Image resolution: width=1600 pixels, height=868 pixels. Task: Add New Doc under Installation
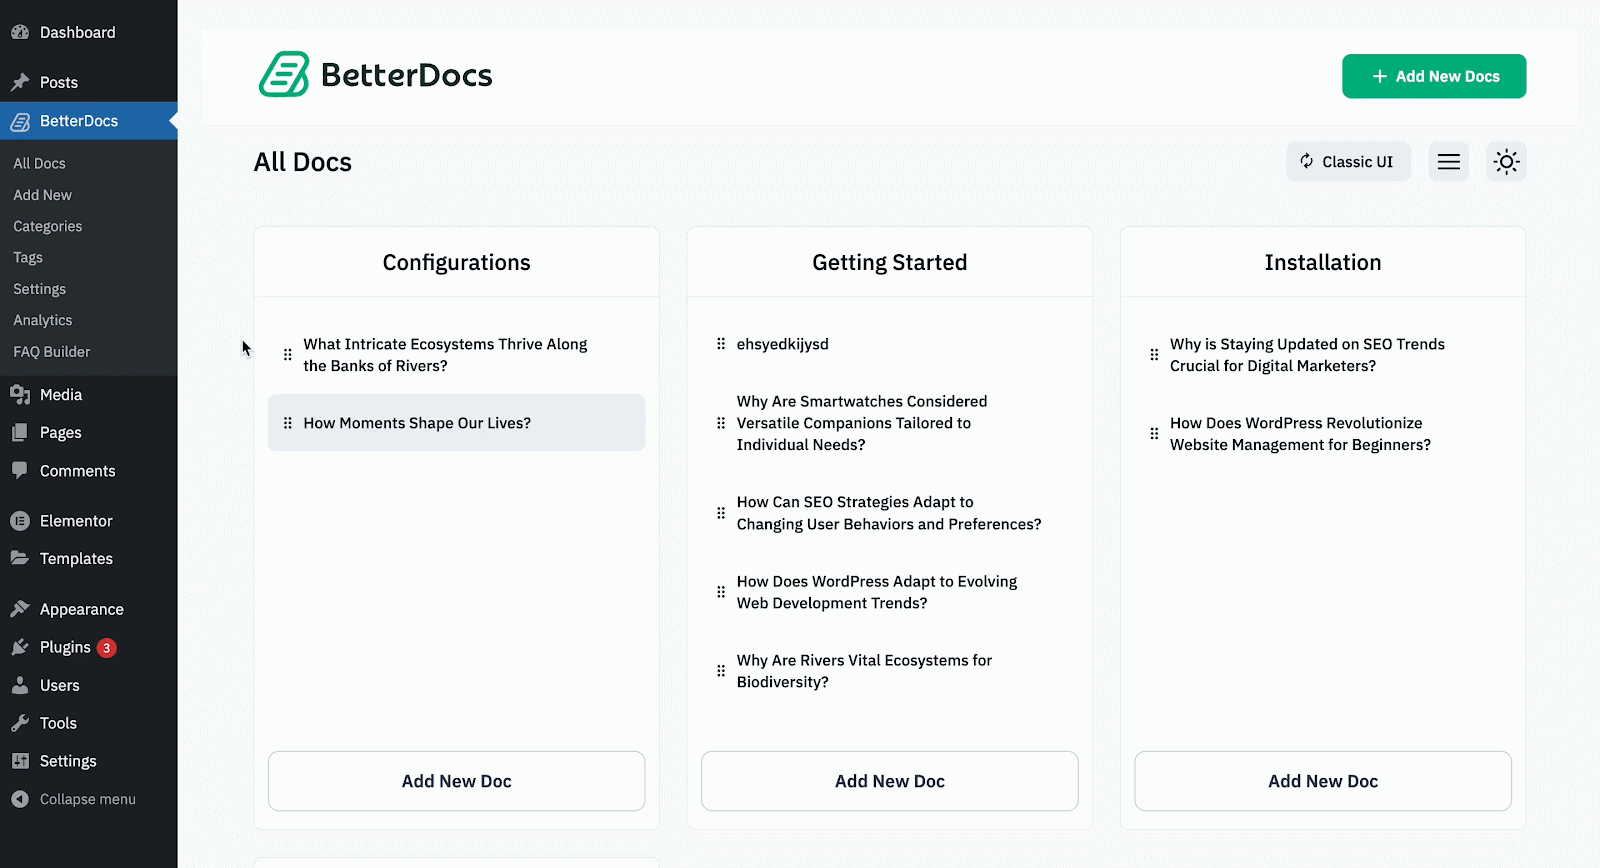point(1323,781)
